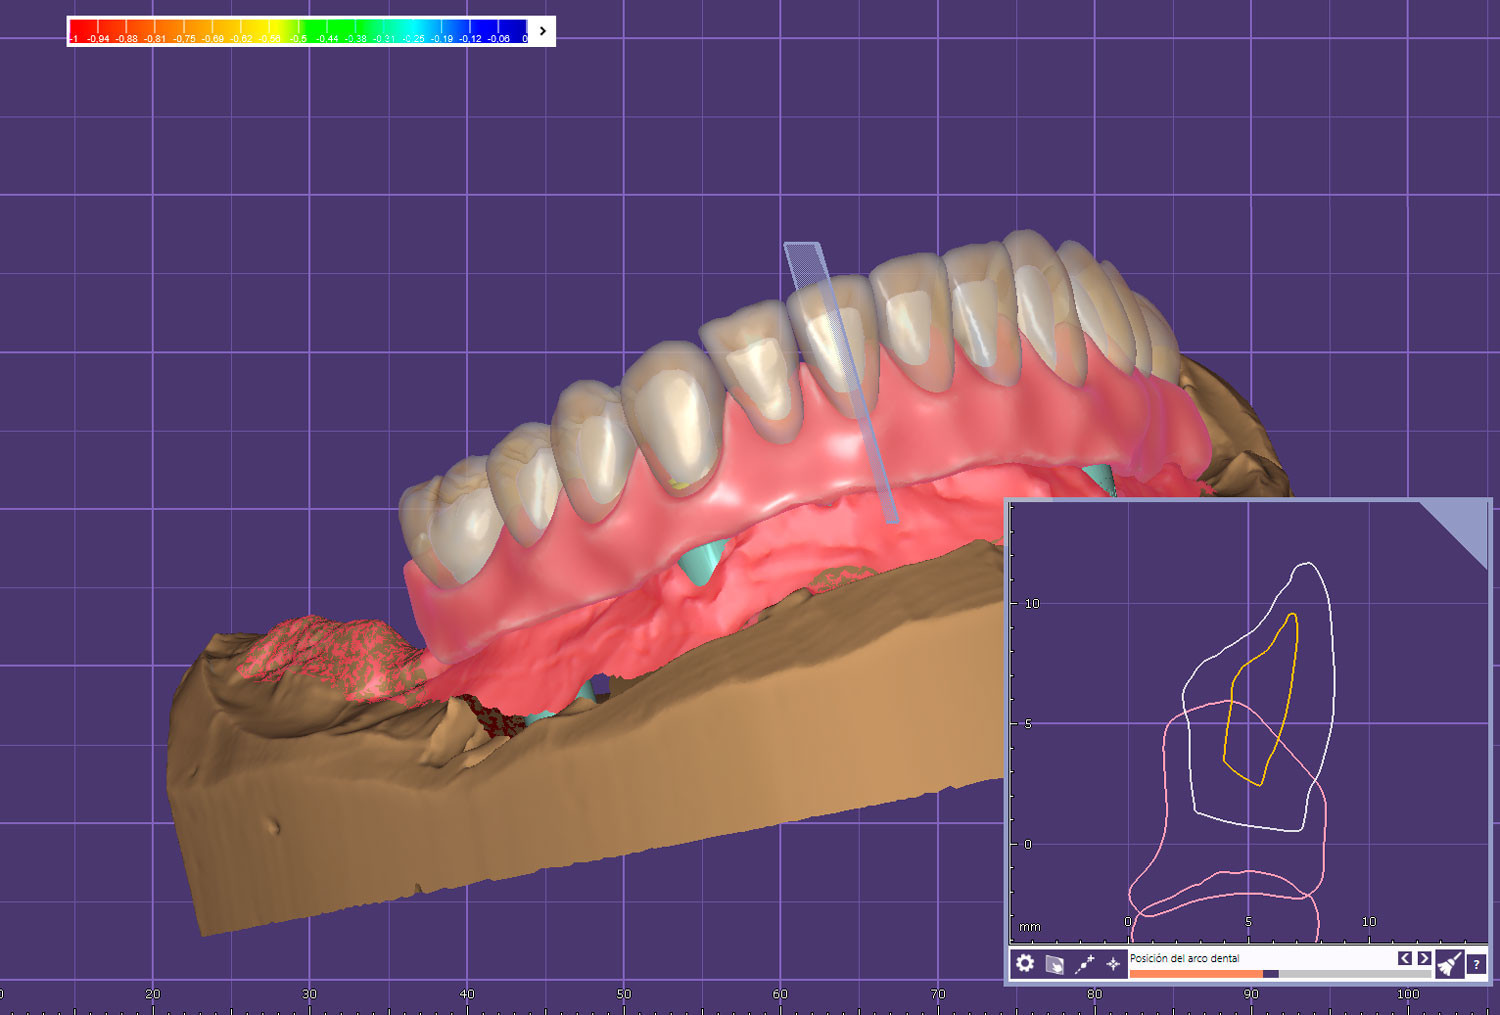
Task: Select the orange outline in cross-section view
Action: pos(1297,650)
